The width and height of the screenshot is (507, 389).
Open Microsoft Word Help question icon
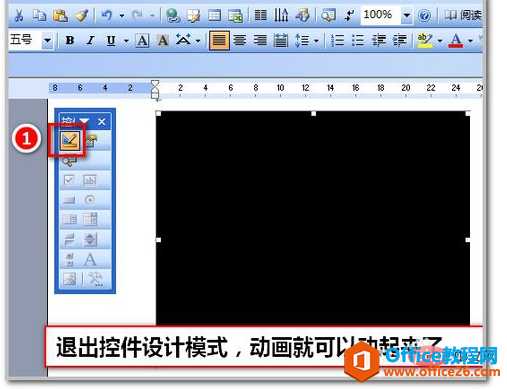[424, 15]
